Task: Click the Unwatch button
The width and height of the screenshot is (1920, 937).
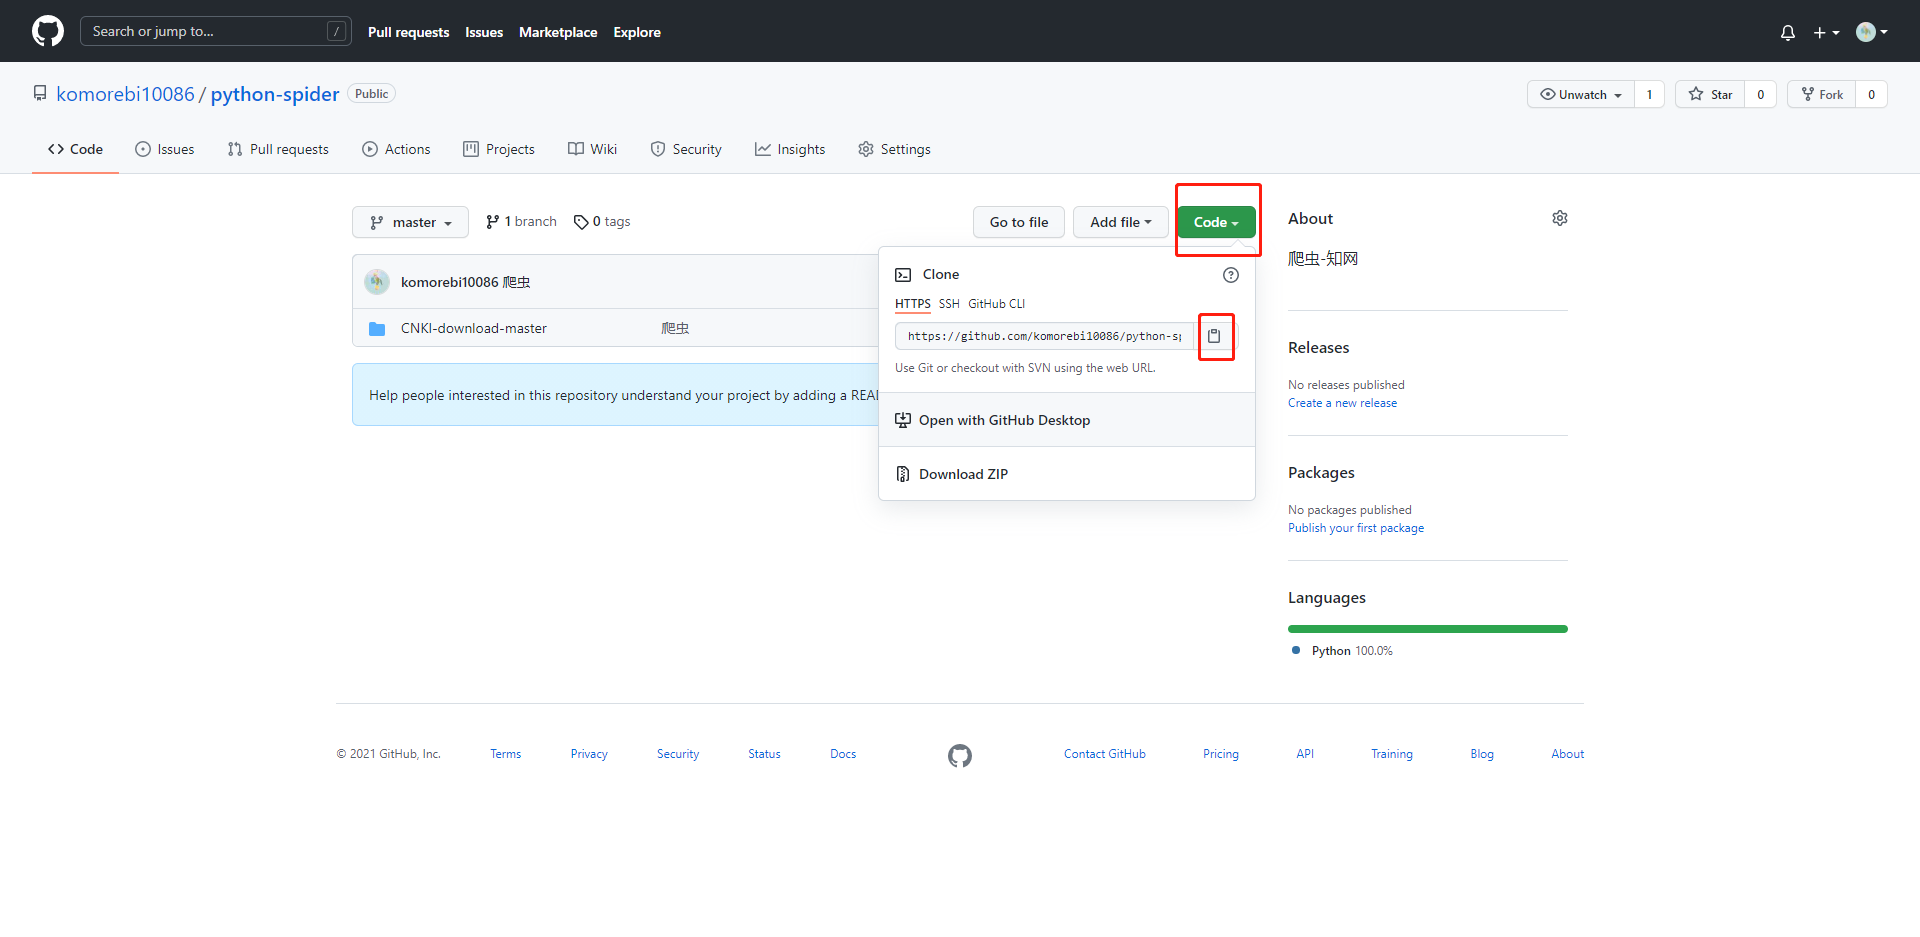Action: tap(1581, 94)
